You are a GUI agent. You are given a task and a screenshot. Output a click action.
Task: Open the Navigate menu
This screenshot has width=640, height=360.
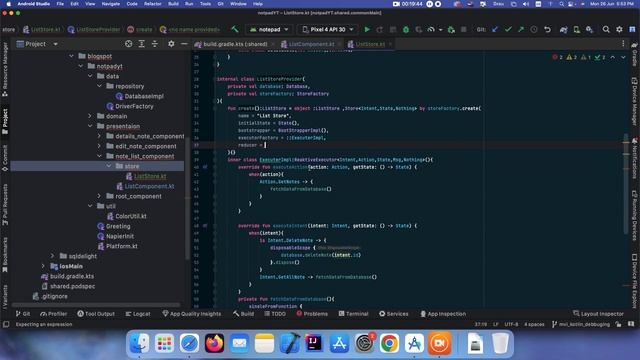pyautogui.click(x=111, y=4)
